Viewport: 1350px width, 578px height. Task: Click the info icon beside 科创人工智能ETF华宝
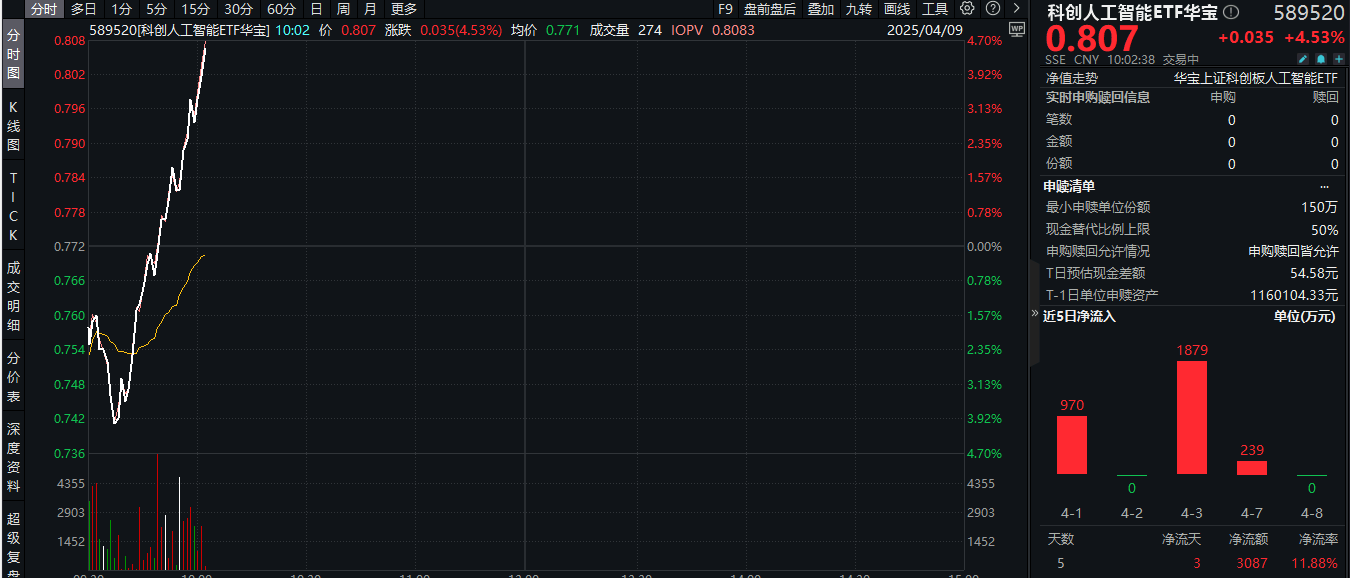click(1230, 12)
